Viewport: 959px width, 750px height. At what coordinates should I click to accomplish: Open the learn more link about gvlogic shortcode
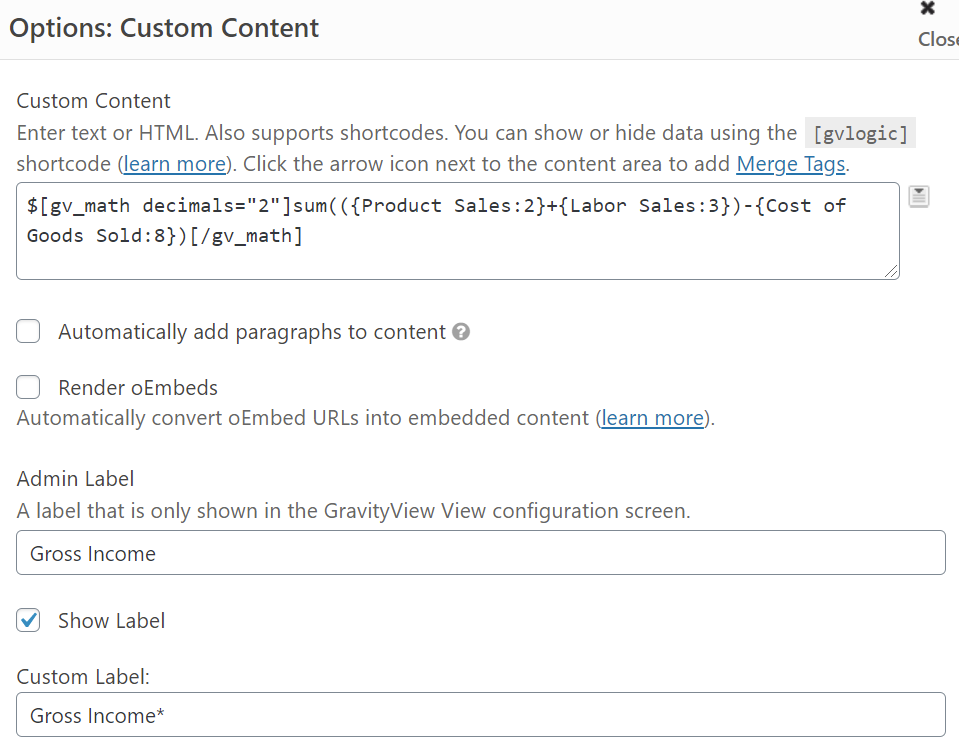(174, 163)
